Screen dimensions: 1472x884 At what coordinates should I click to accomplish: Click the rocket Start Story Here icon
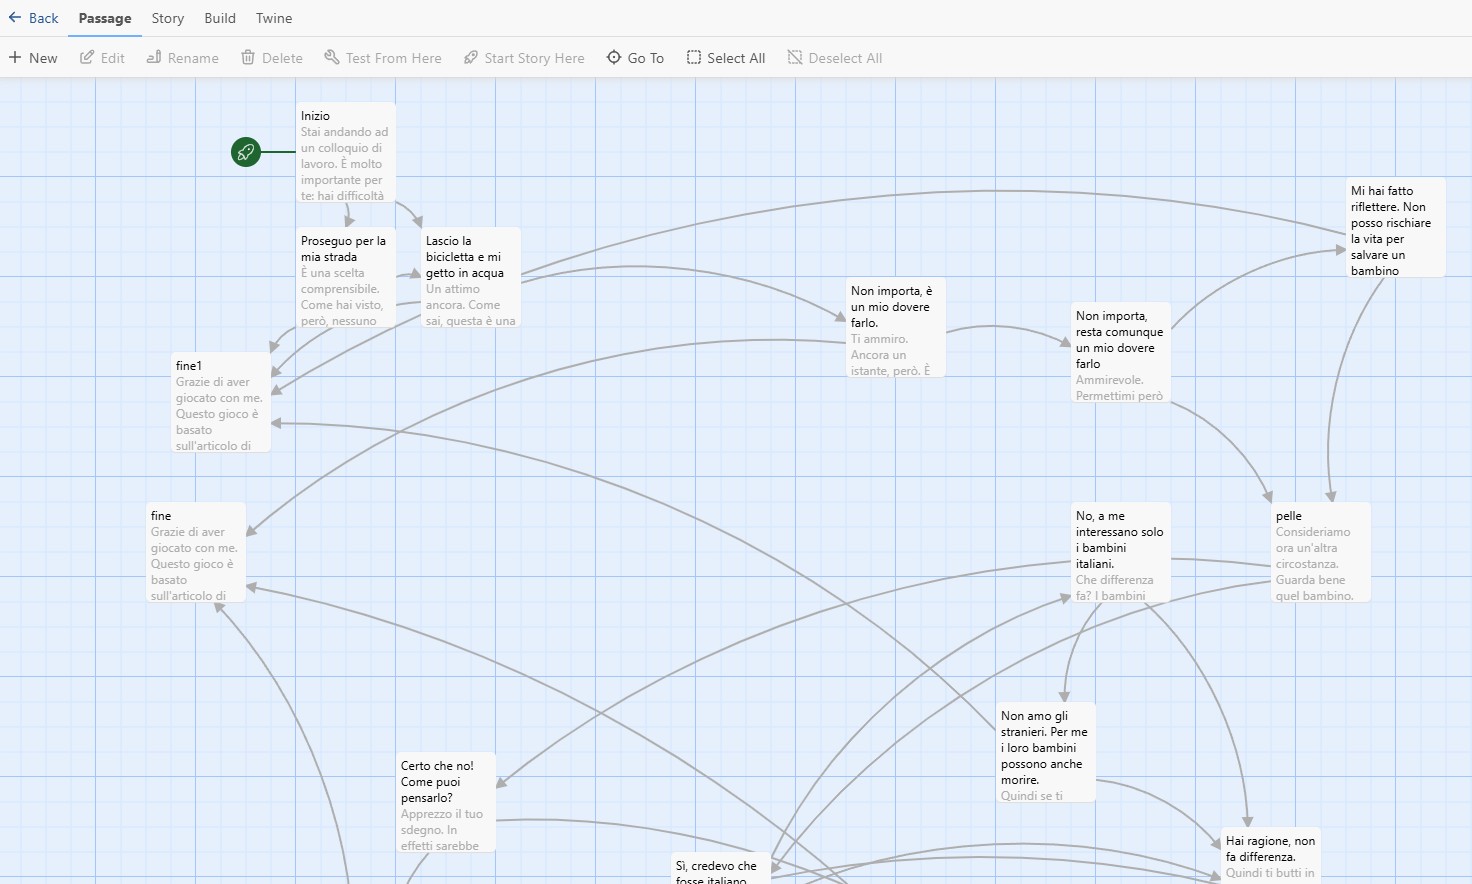(471, 58)
